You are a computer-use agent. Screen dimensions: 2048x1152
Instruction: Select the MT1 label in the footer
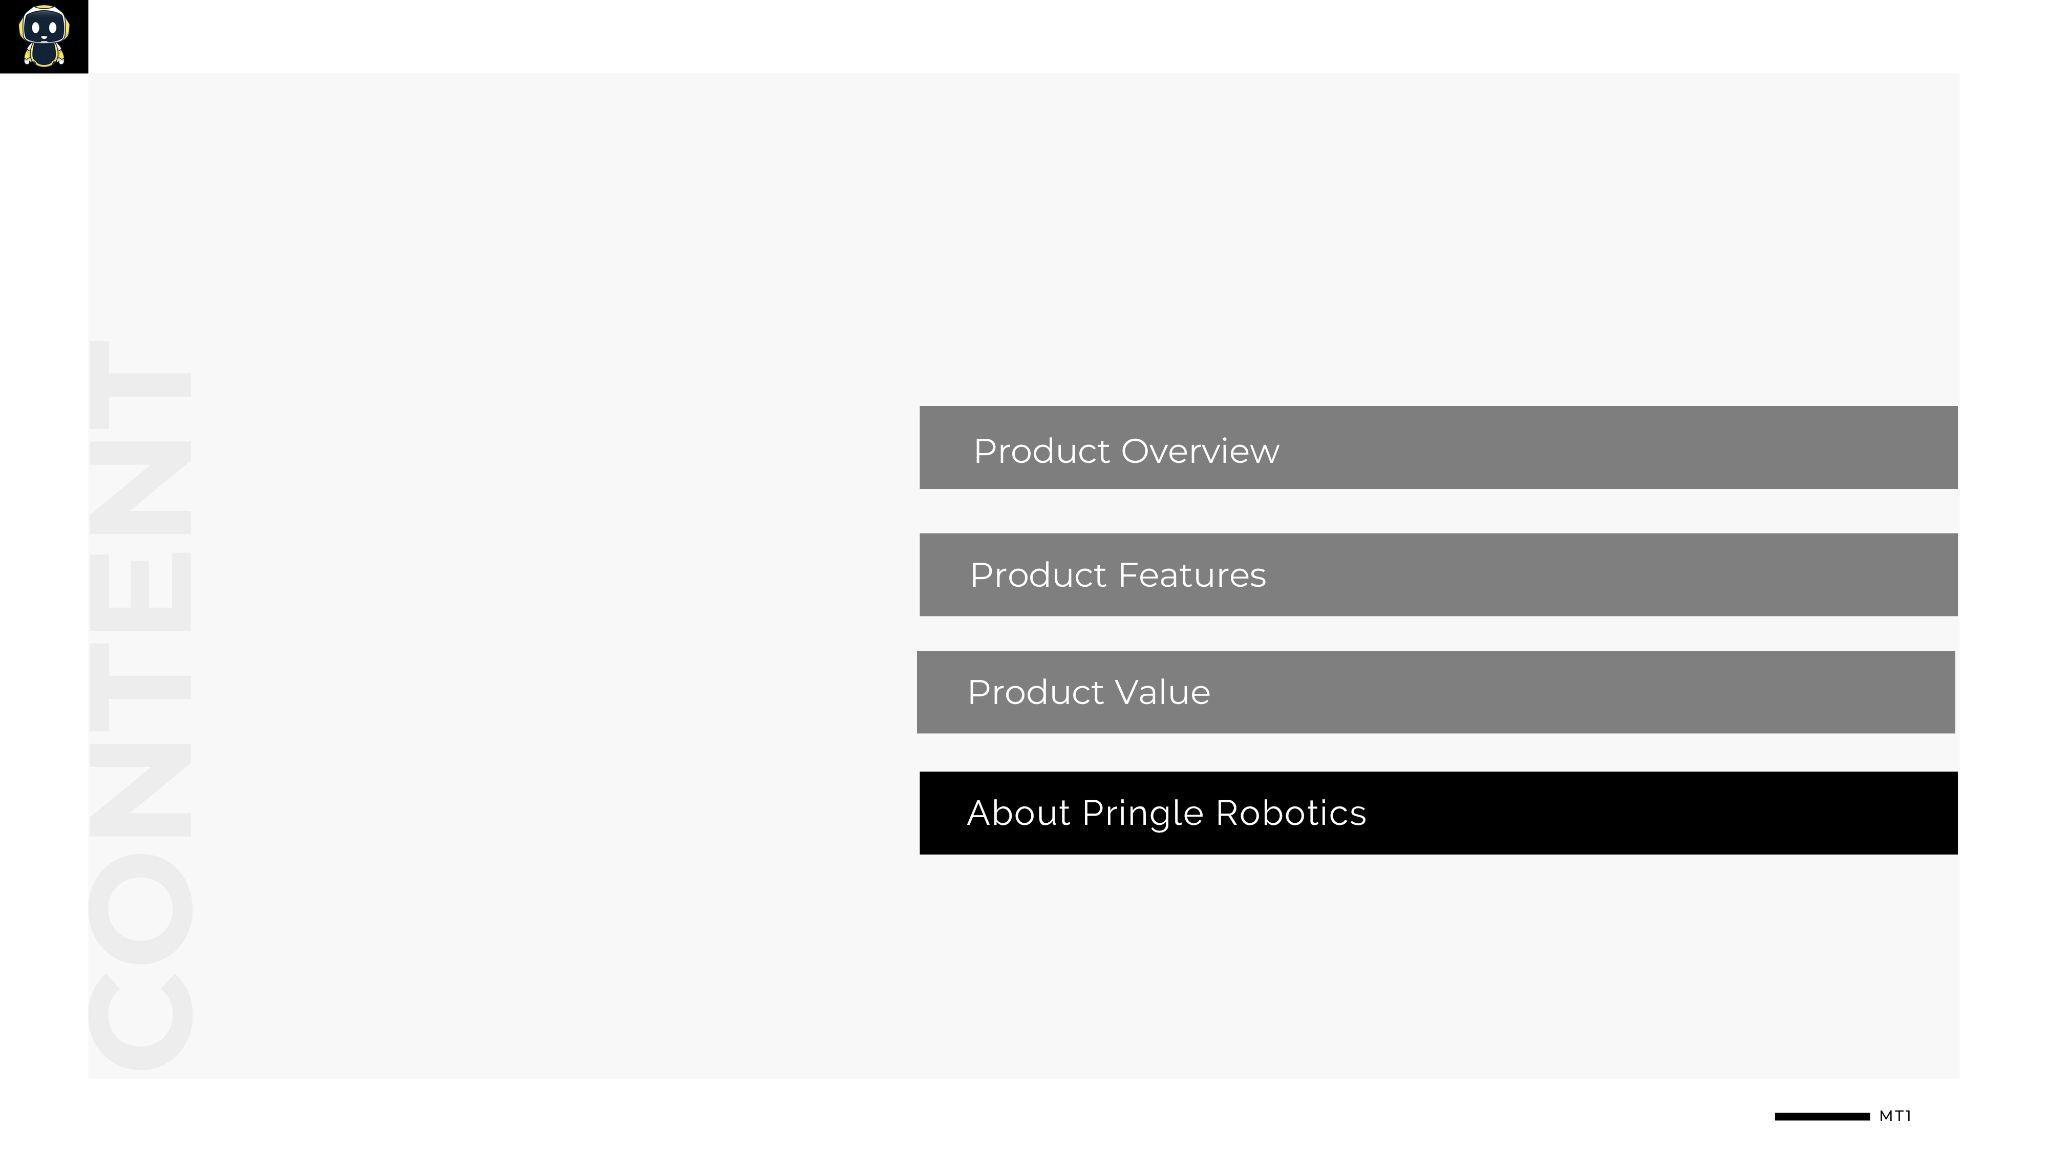tap(1895, 1116)
